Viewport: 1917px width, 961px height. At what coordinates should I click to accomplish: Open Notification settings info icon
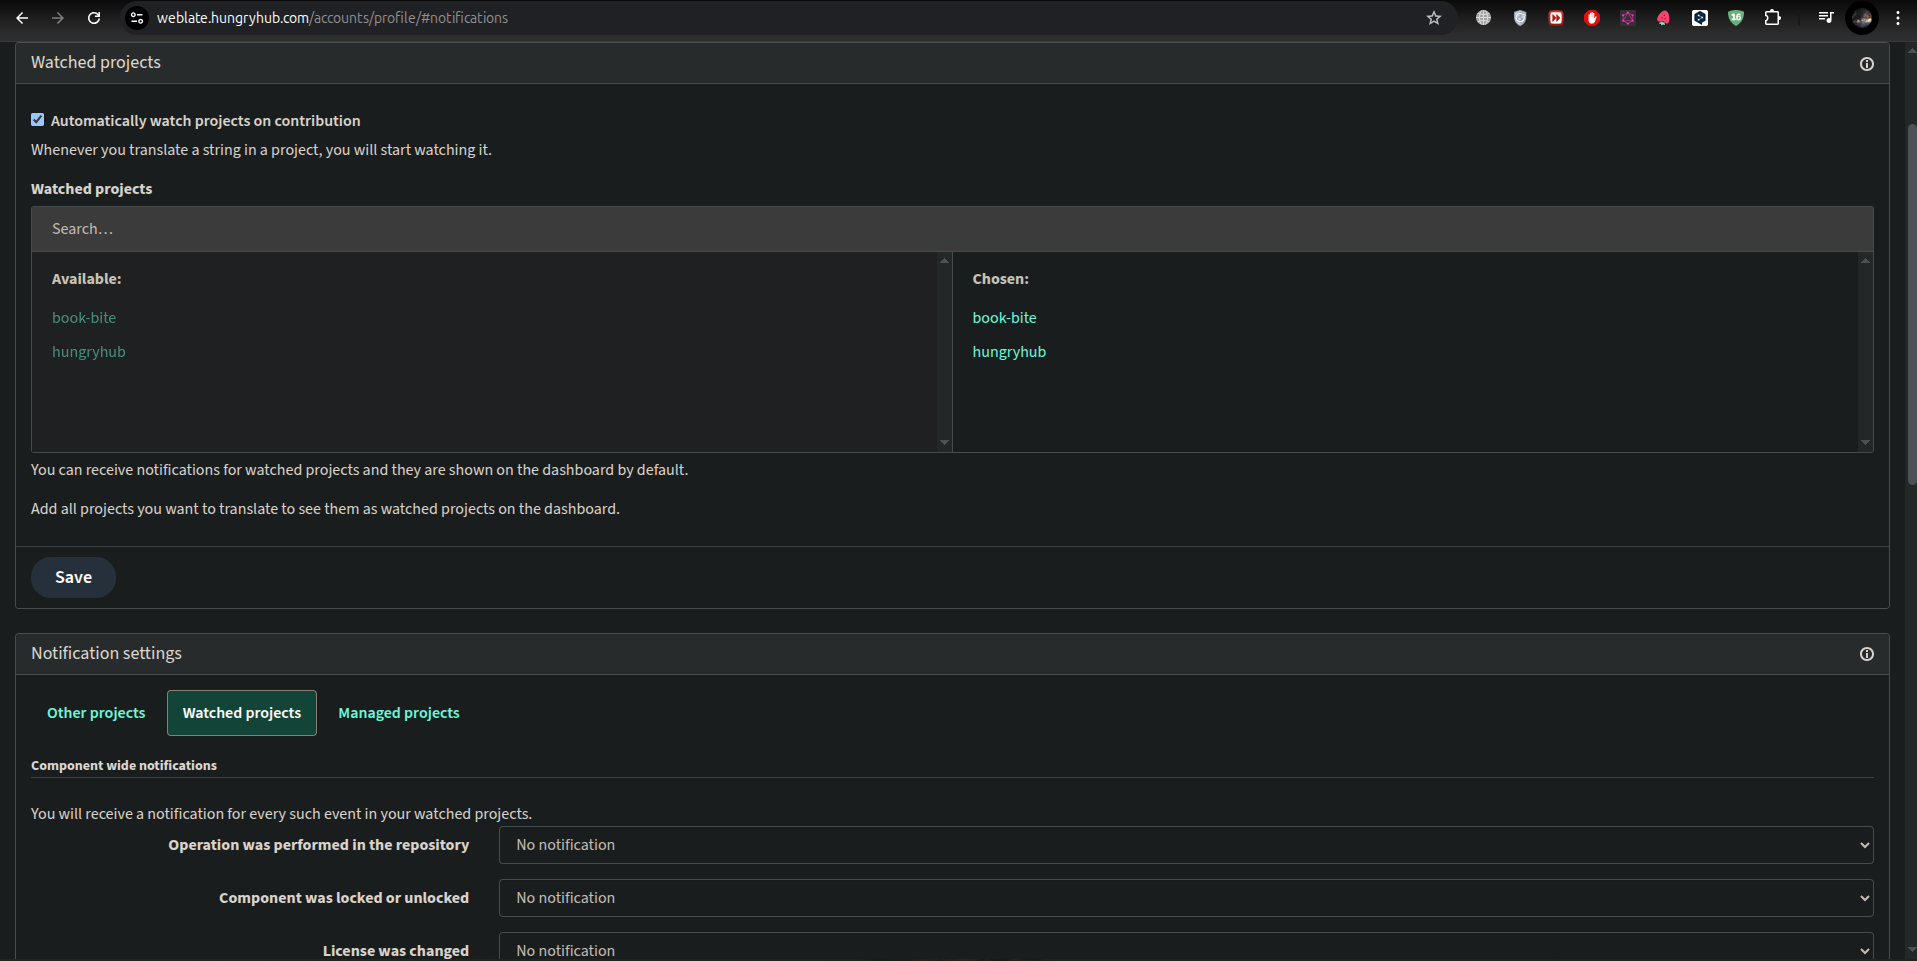coord(1866,654)
